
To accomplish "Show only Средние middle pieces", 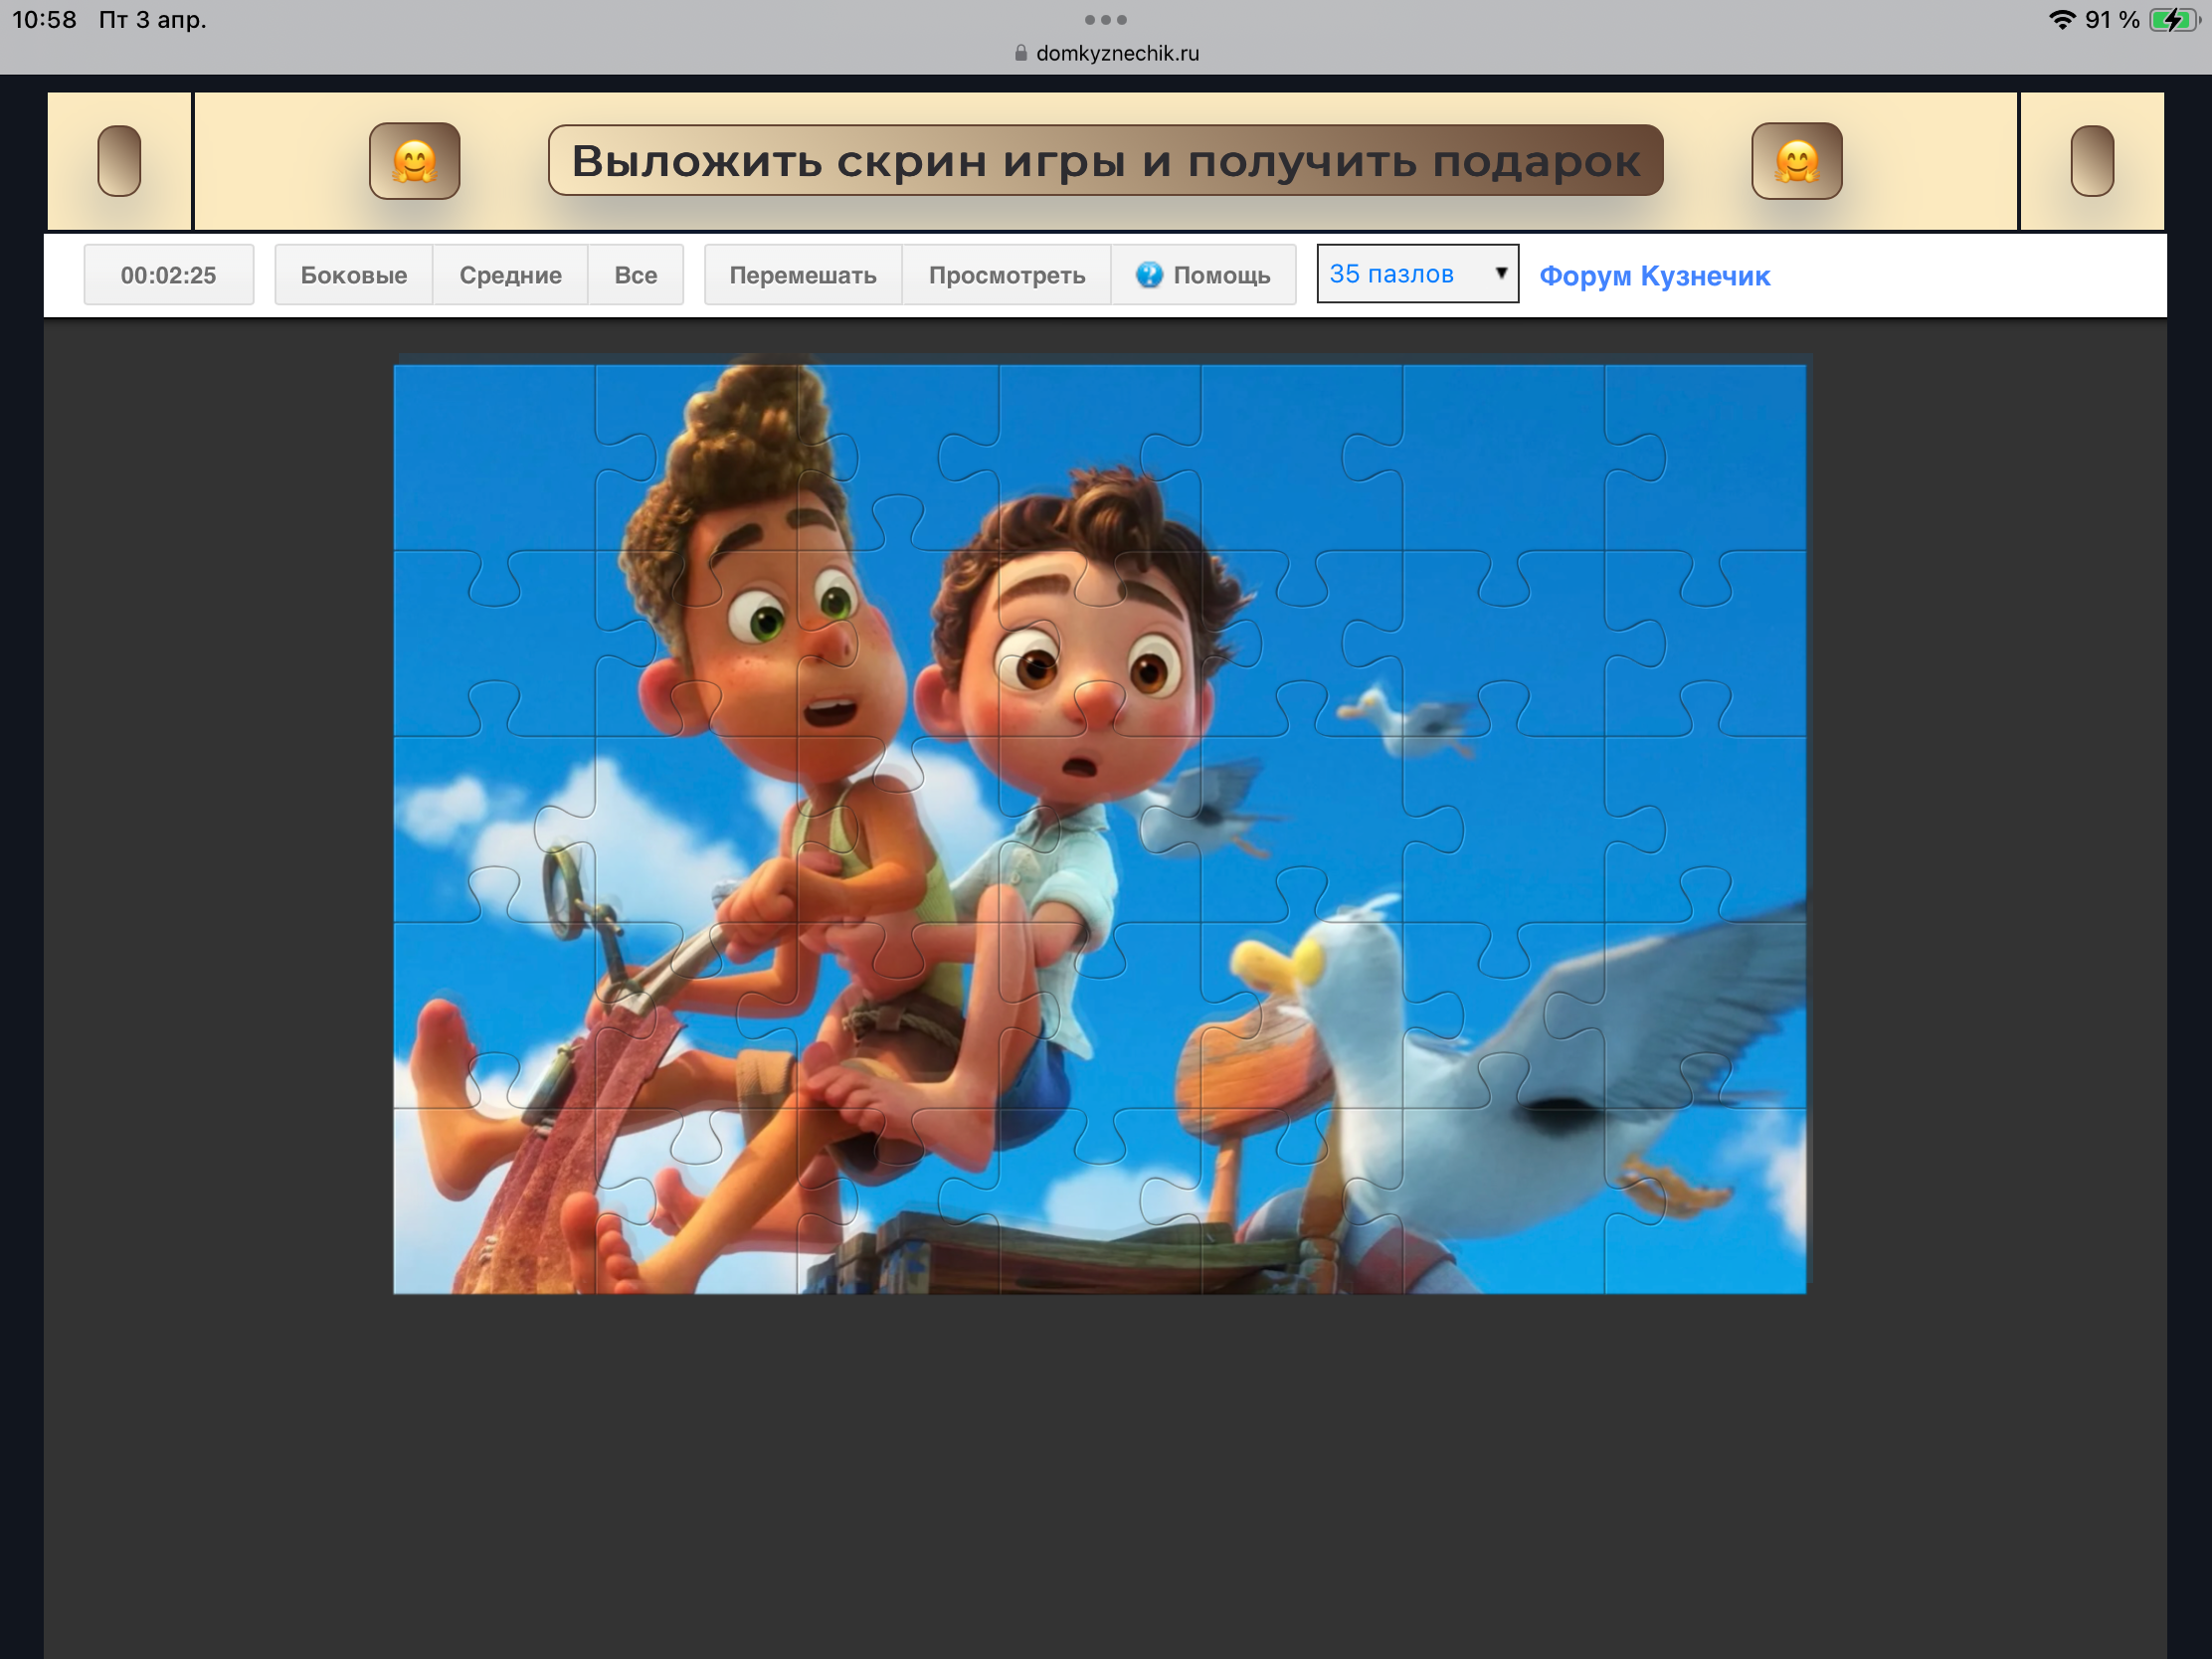I will (x=510, y=275).
